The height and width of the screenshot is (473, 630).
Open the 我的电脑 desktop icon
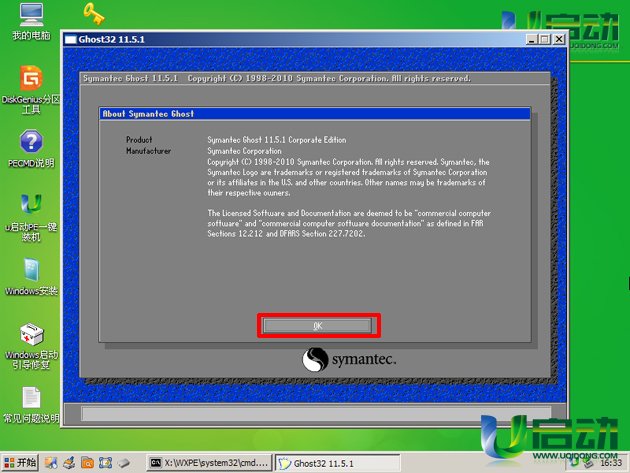tap(31, 21)
